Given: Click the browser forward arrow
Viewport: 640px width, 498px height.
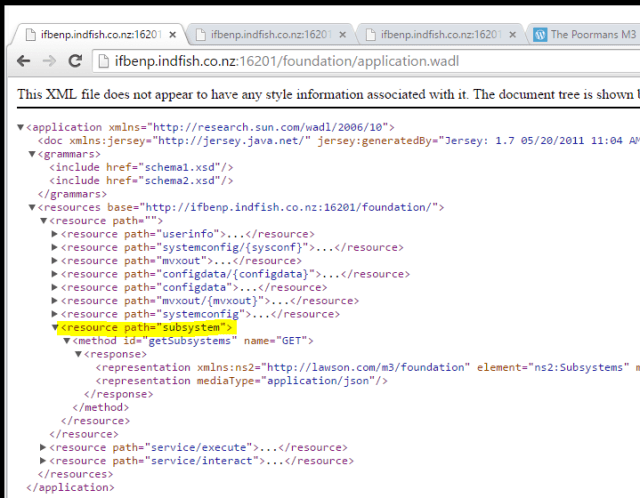Looking at the screenshot, I should (48, 61).
